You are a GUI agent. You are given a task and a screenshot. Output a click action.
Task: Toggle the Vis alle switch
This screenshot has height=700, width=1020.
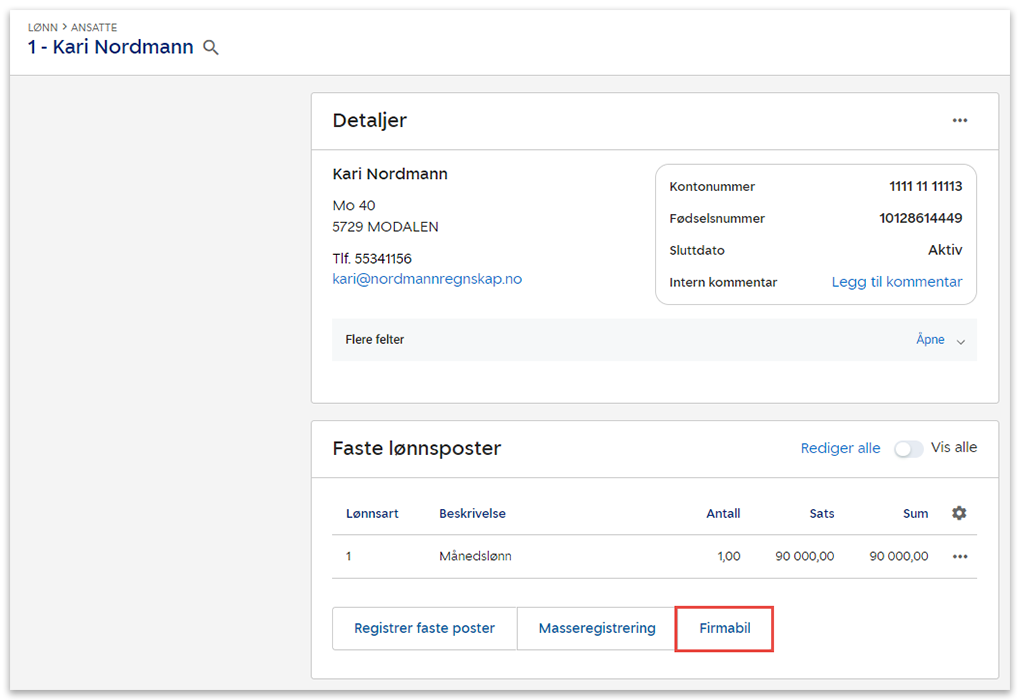tap(908, 449)
